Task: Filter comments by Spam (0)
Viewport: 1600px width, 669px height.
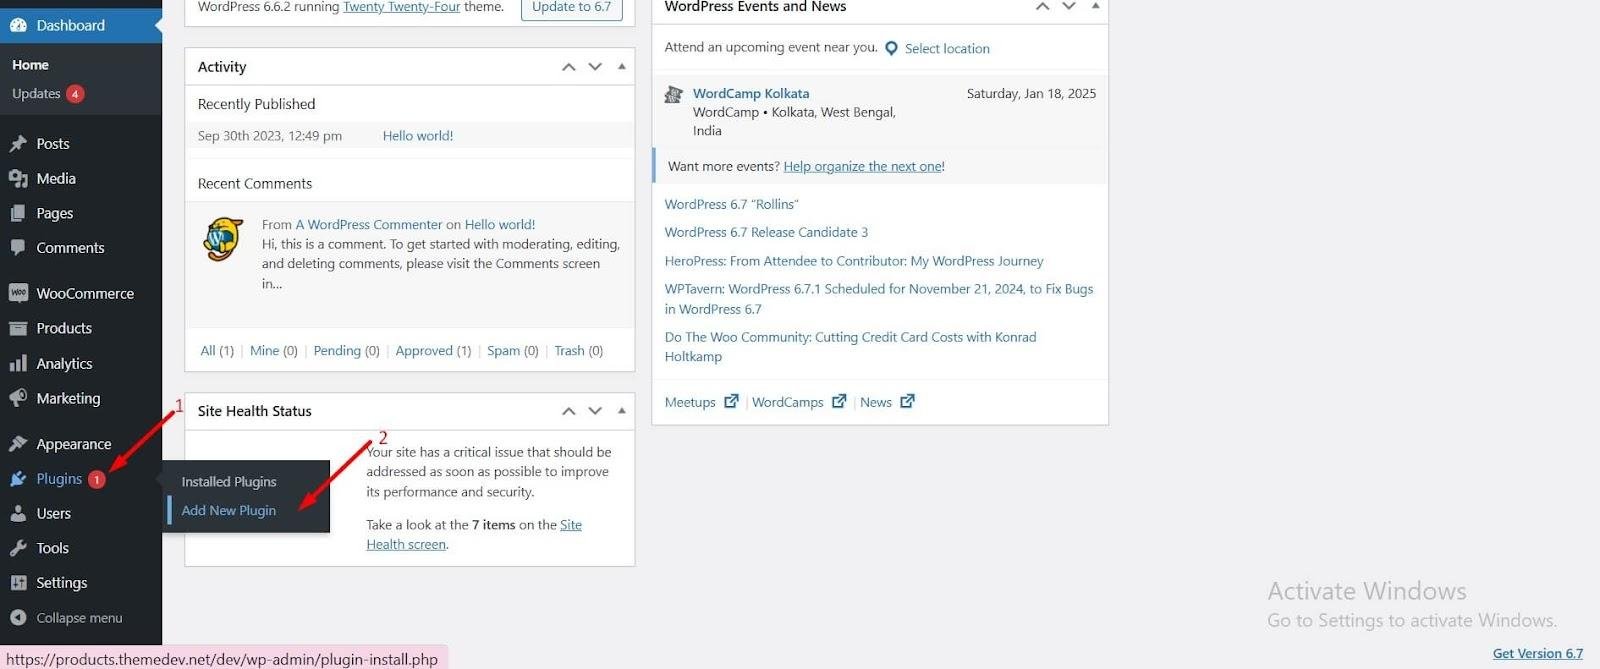Action: coord(513,351)
